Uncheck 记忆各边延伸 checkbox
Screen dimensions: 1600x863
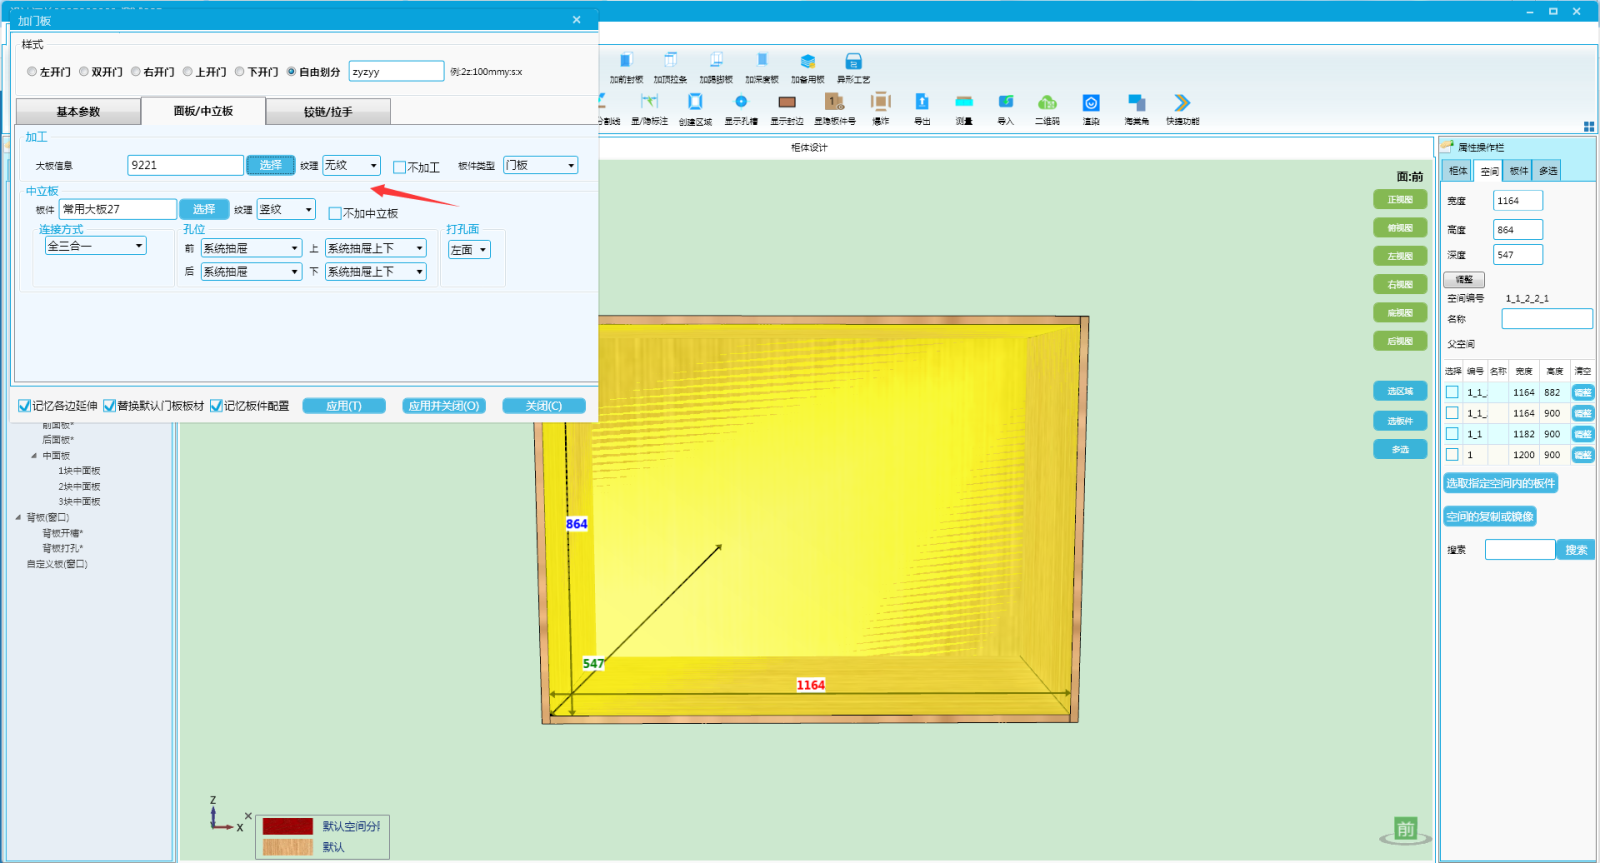[x=25, y=406]
